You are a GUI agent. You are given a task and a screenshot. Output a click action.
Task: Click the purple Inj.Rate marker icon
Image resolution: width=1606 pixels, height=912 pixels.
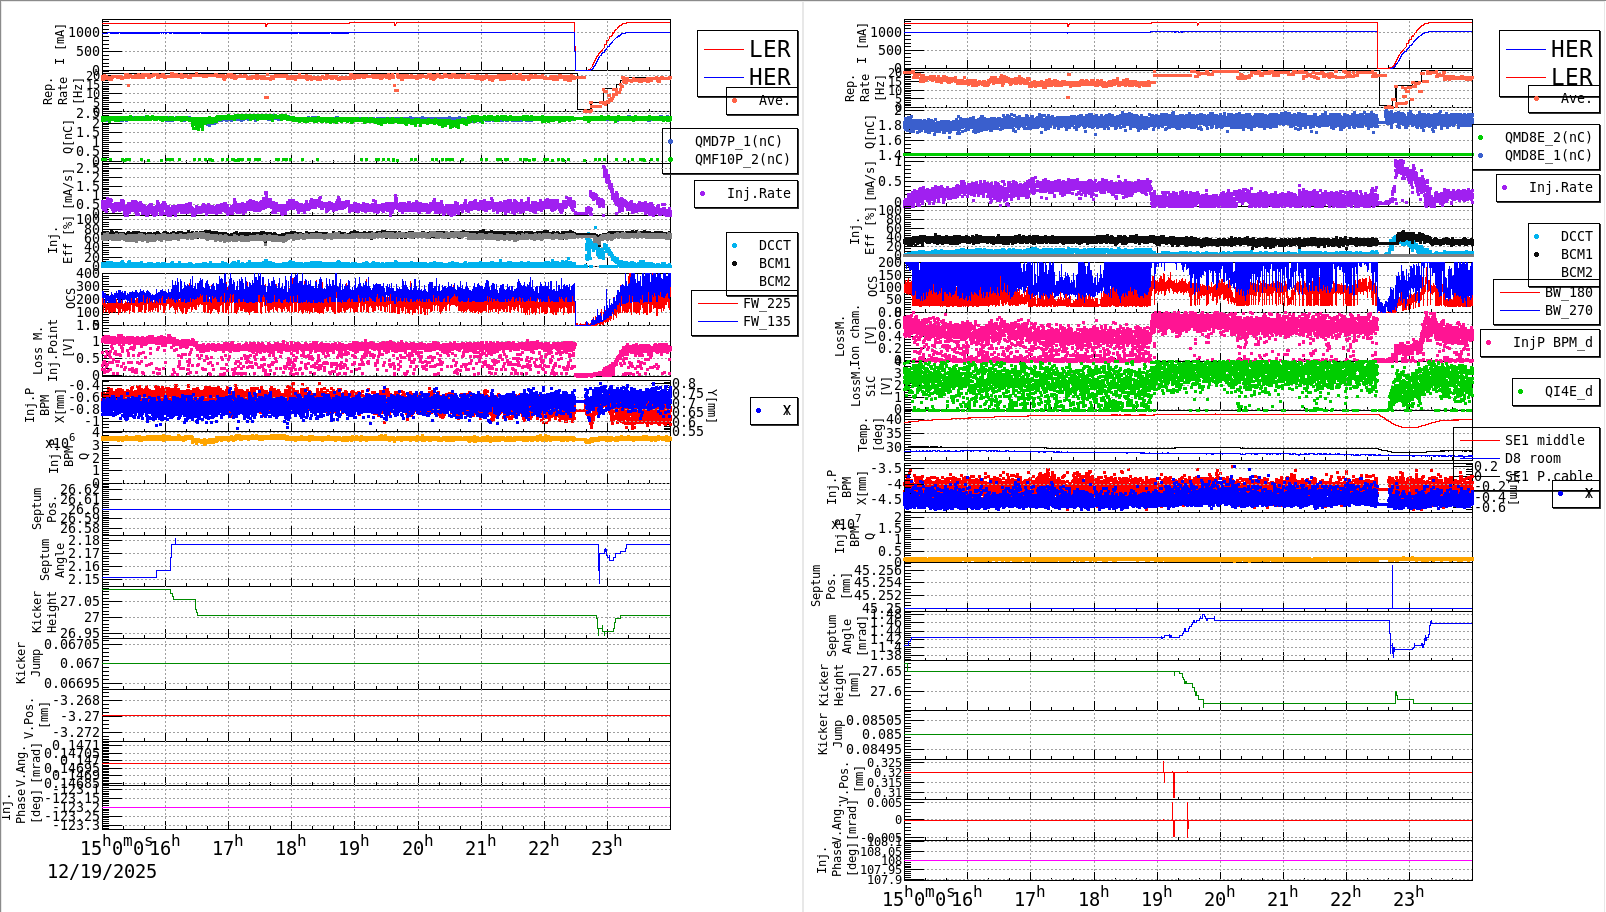click(704, 194)
